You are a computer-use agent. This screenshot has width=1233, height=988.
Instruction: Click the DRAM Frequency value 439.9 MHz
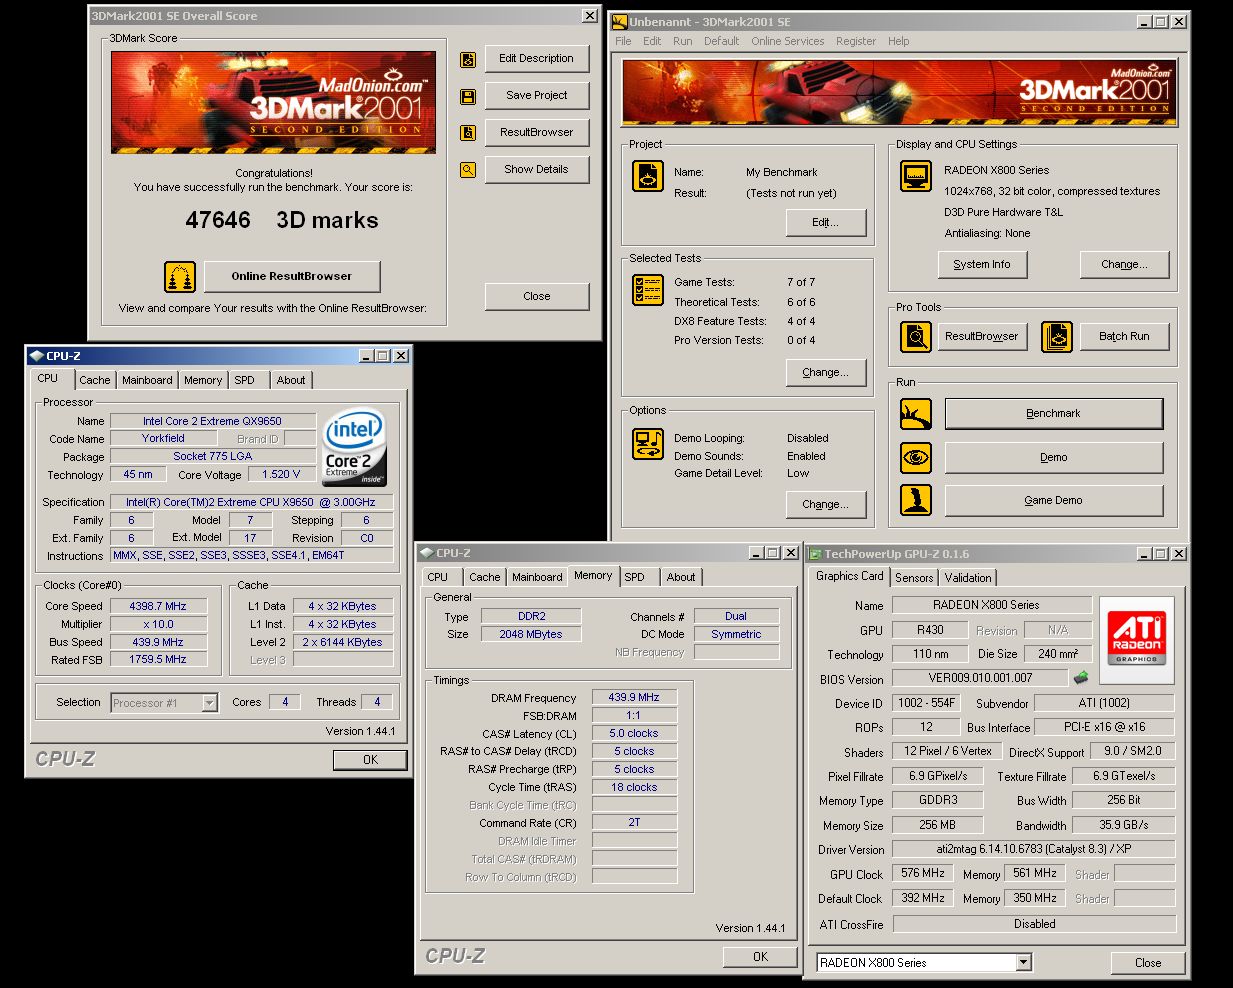[634, 697]
